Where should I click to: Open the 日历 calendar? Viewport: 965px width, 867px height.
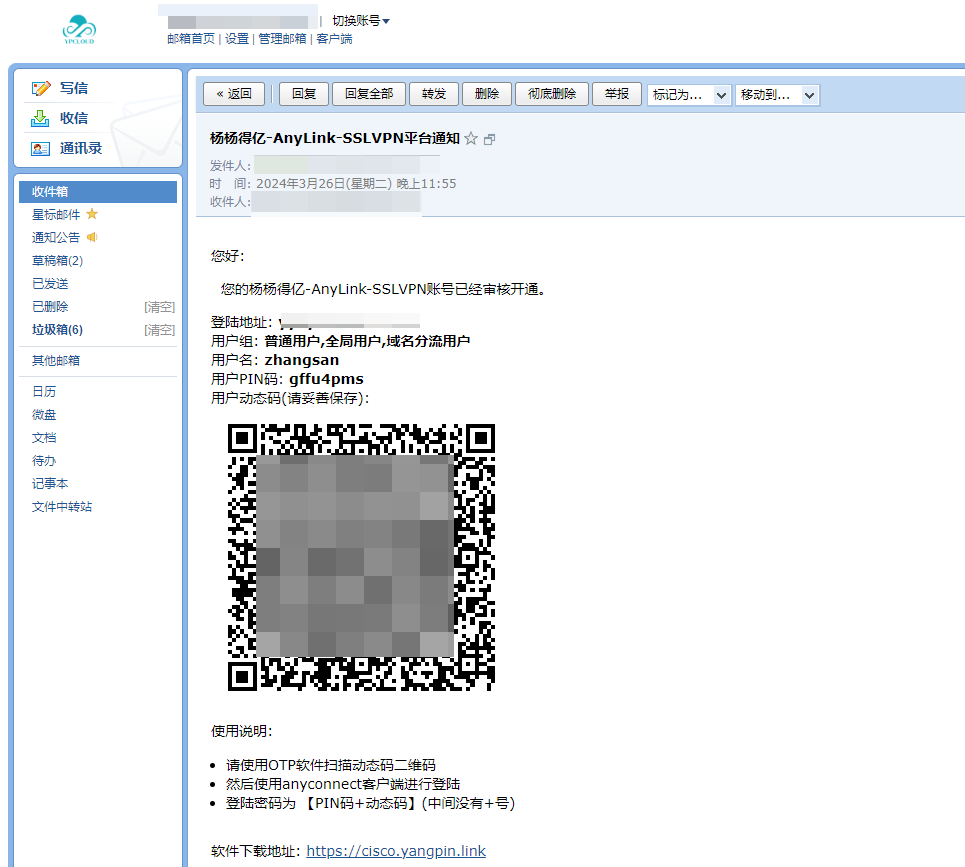tap(44, 391)
